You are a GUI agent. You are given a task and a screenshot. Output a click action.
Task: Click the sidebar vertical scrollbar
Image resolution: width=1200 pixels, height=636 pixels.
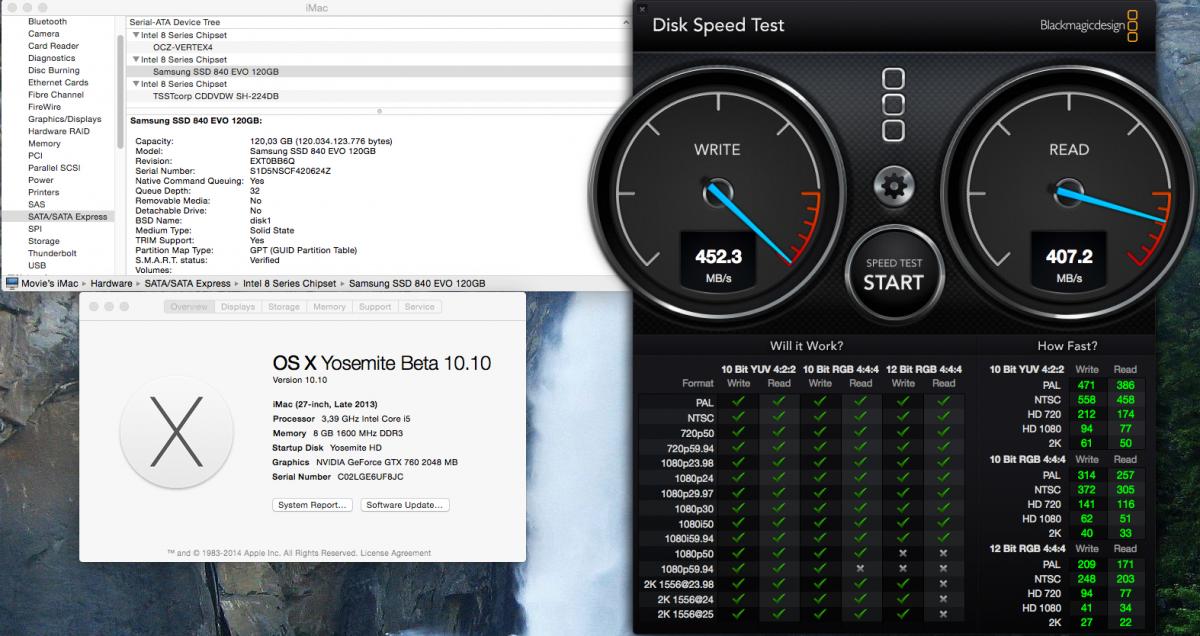coord(121,92)
